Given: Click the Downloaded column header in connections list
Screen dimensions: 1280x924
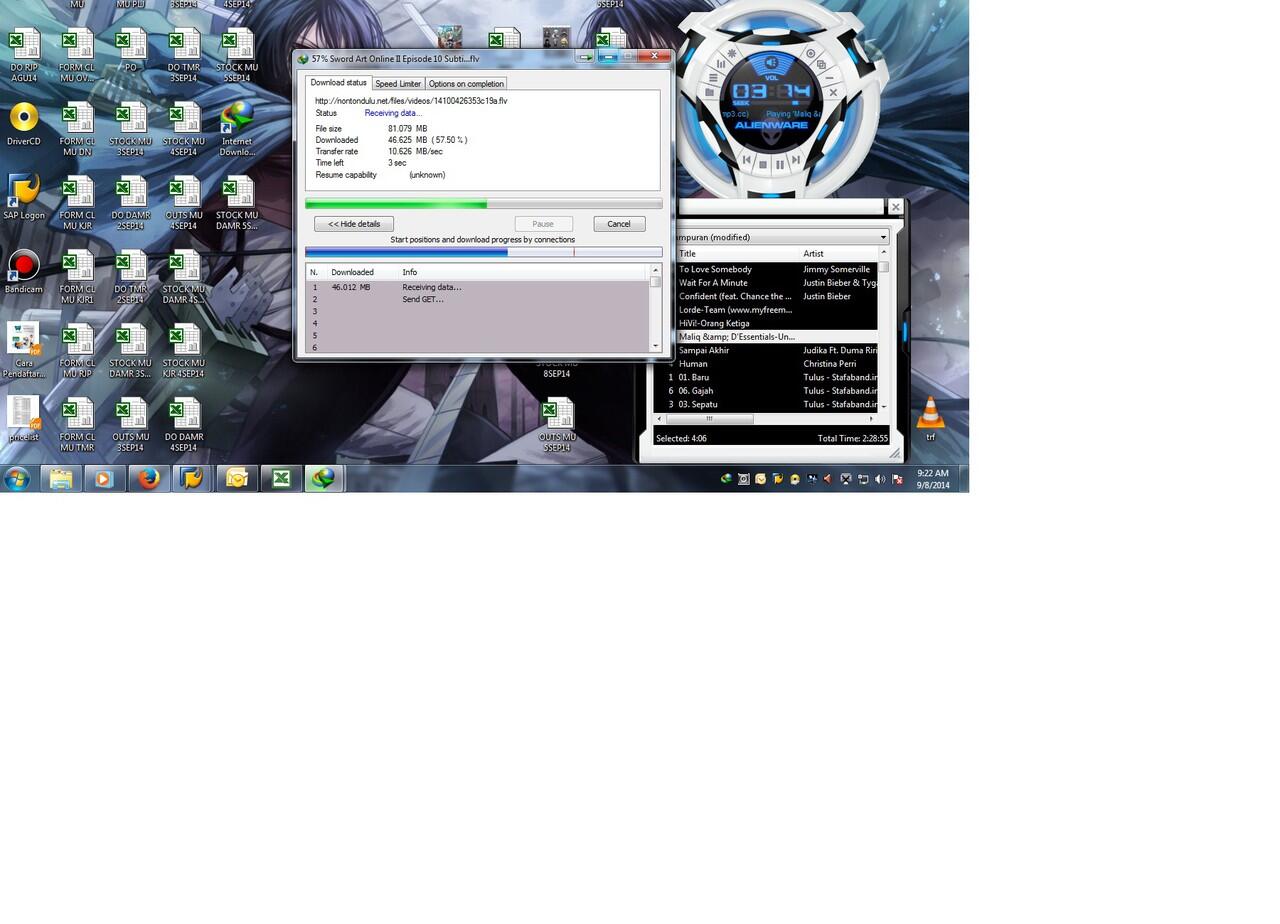Looking at the screenshot, I should click(362, 272).
